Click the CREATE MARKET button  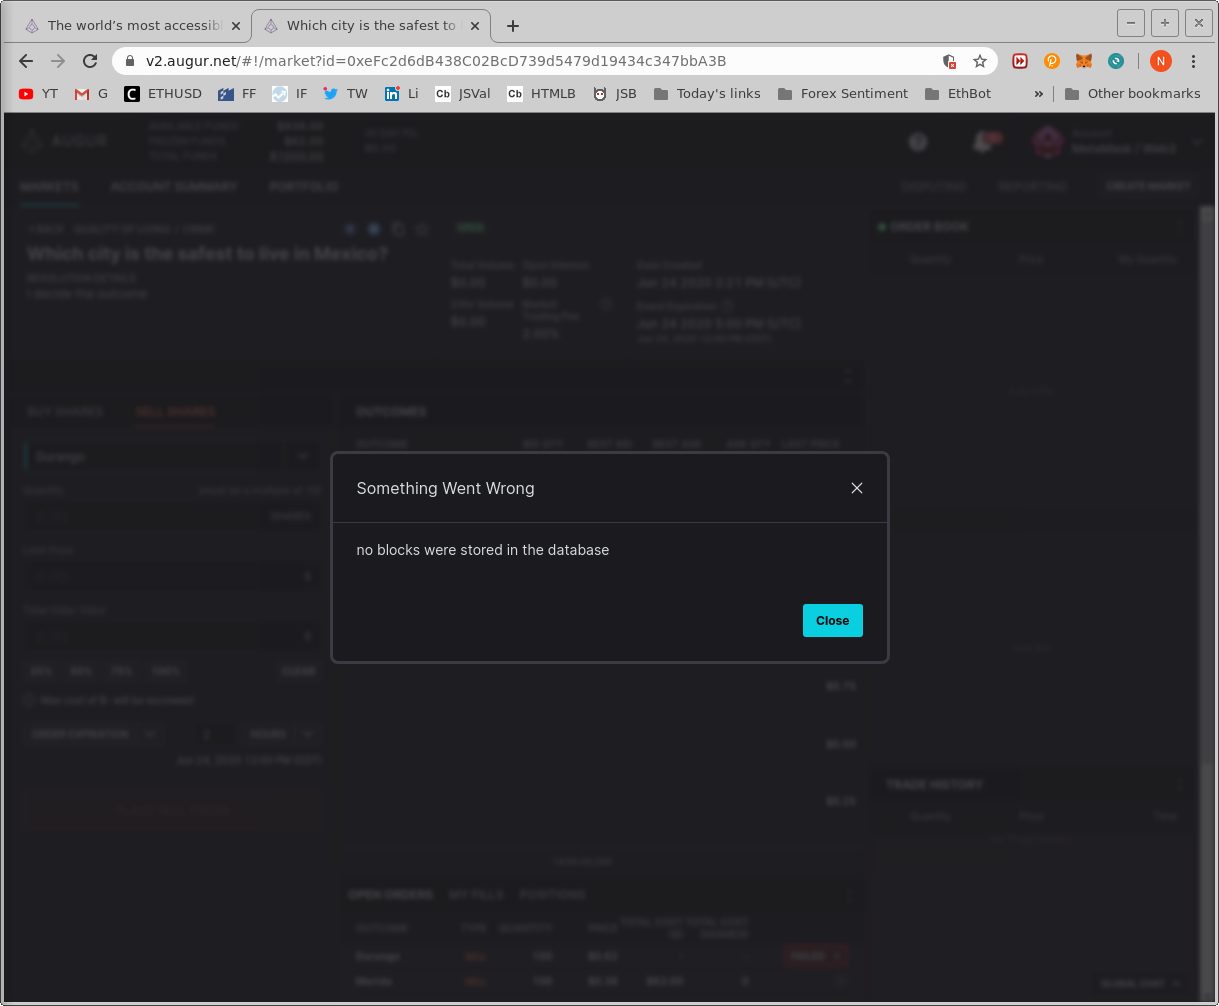click(x=1147, y=186)
